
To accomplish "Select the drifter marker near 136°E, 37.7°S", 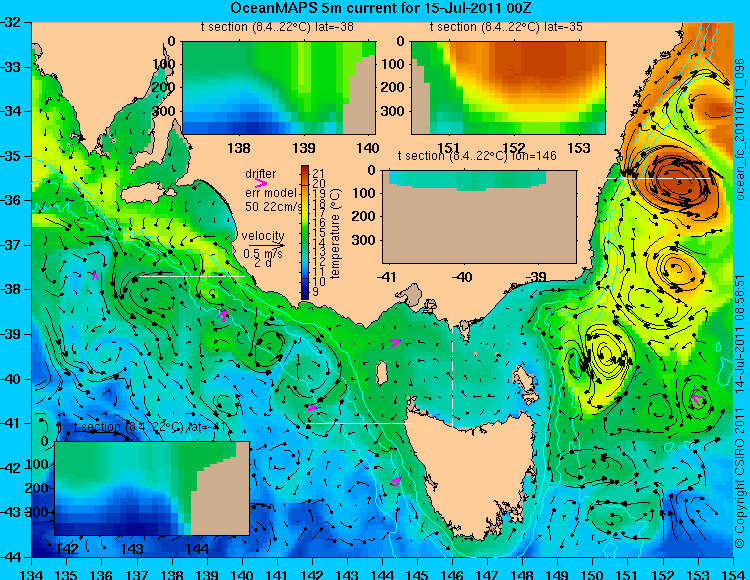I will pyautogui.click(x=95, y=275).
